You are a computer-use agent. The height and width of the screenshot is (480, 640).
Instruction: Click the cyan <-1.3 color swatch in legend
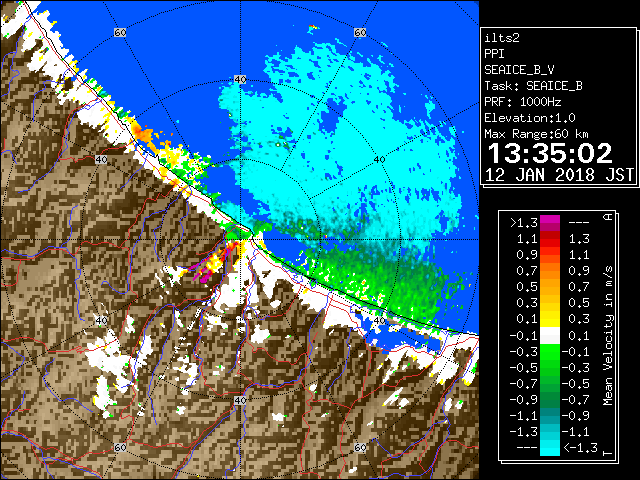point(550,448)
